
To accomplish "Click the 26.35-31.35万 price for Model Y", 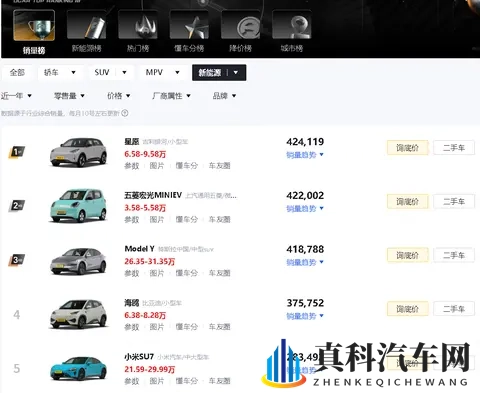I will point(149,261).
